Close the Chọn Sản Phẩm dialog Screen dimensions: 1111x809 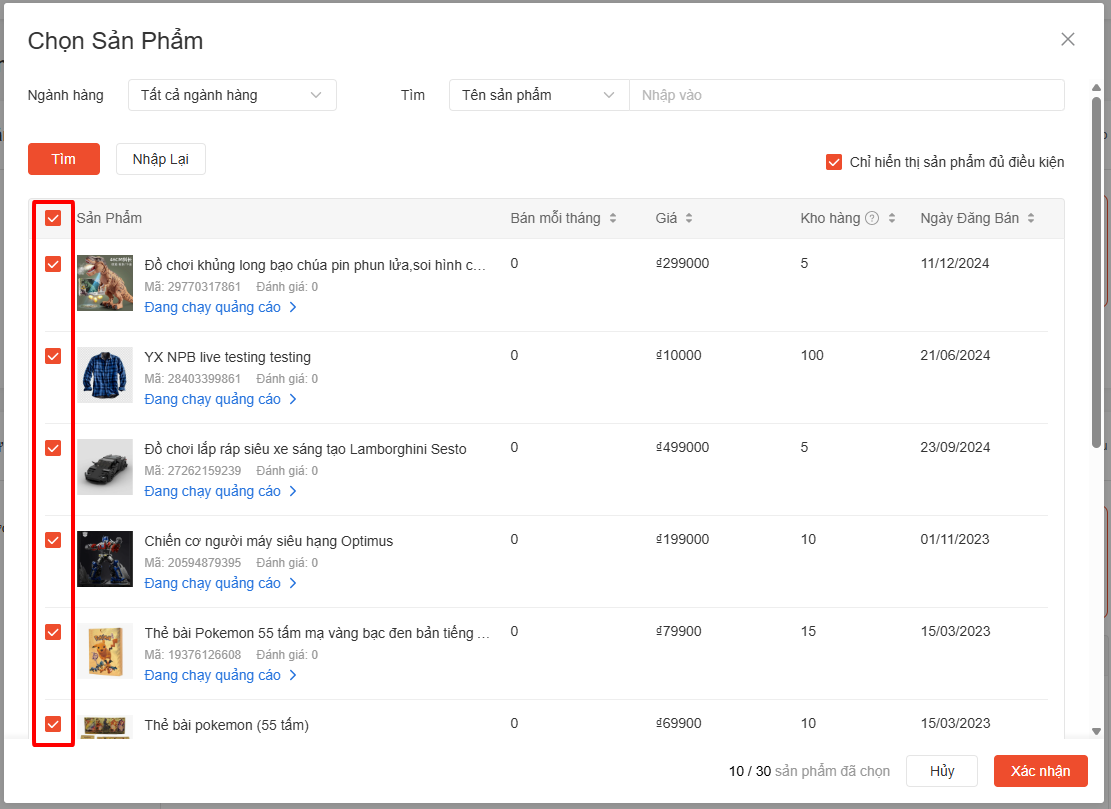[1067, 40]
